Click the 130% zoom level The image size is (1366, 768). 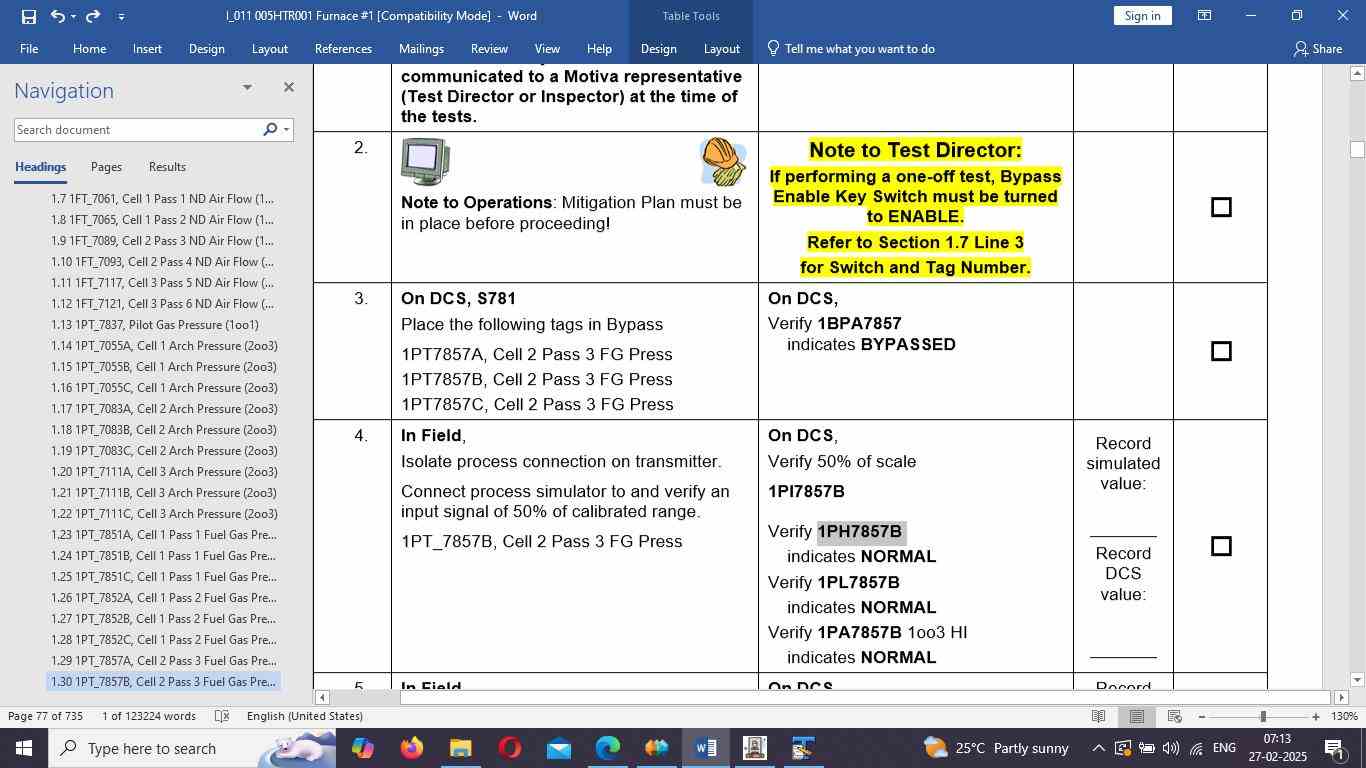click(1345, 716)
